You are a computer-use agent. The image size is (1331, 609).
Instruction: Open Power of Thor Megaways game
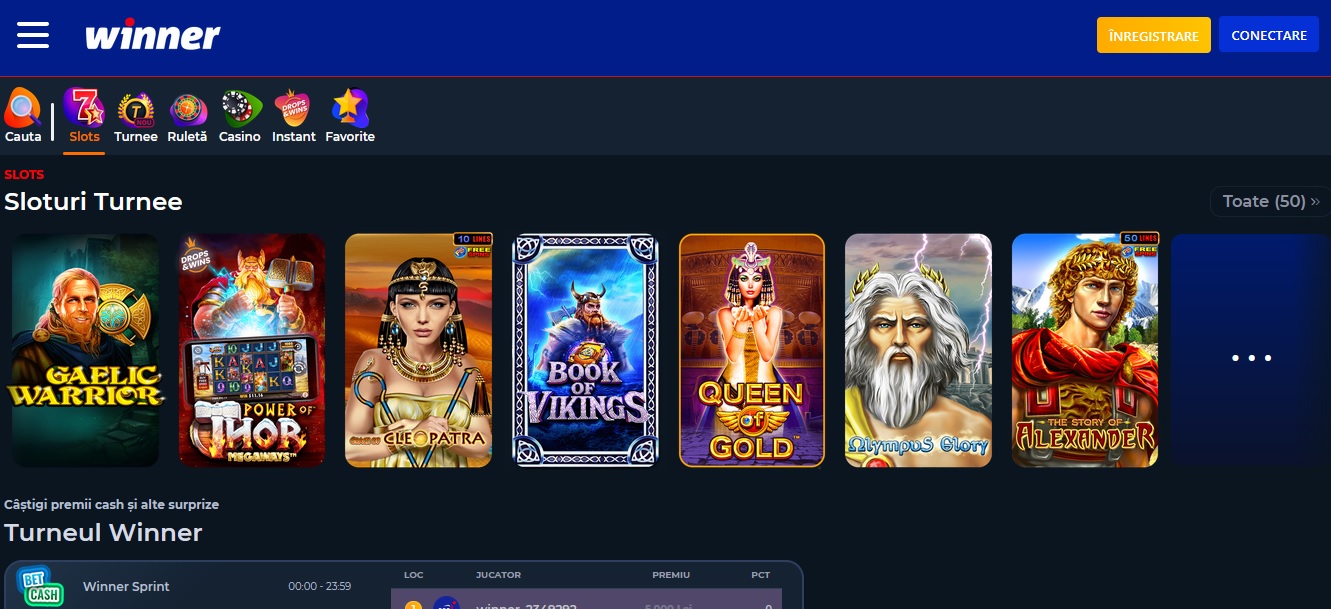pyautogui.click(x=252, y=351)
